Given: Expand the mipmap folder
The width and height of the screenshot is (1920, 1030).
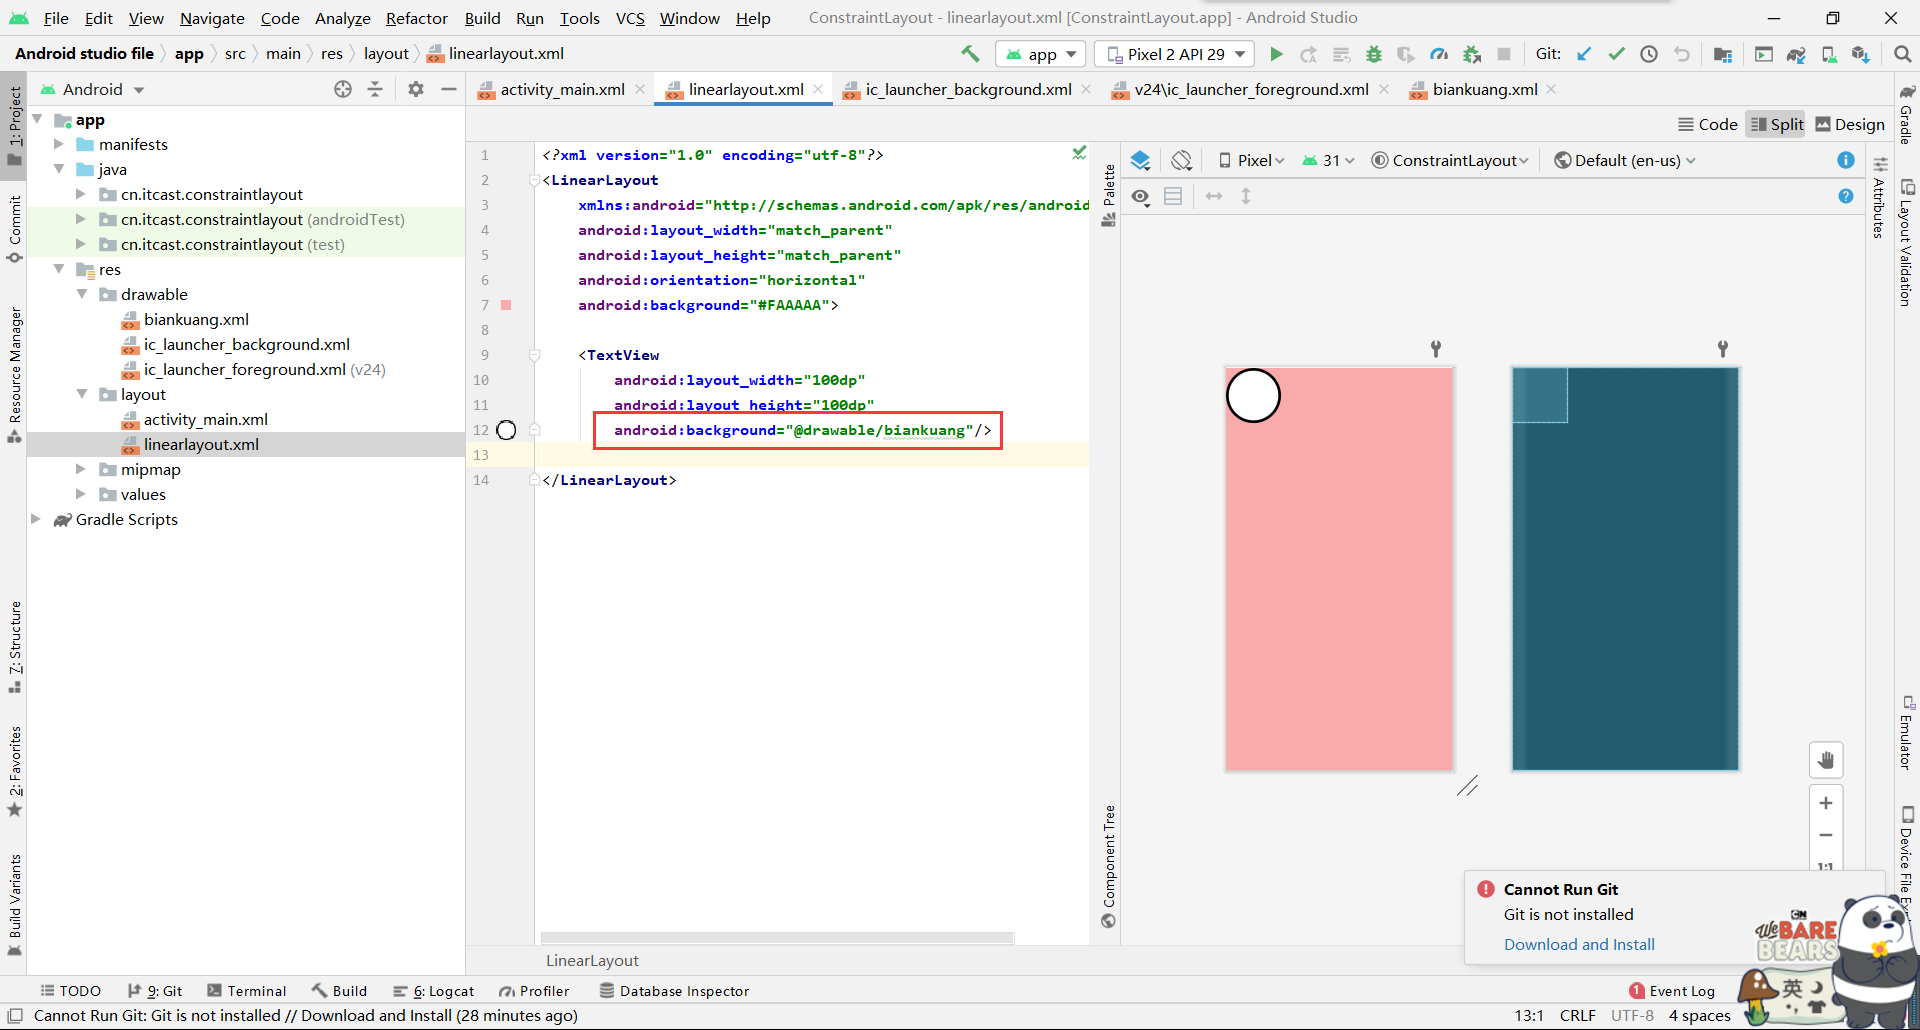Looking at the screenshot, I should [x=81, y=469].
